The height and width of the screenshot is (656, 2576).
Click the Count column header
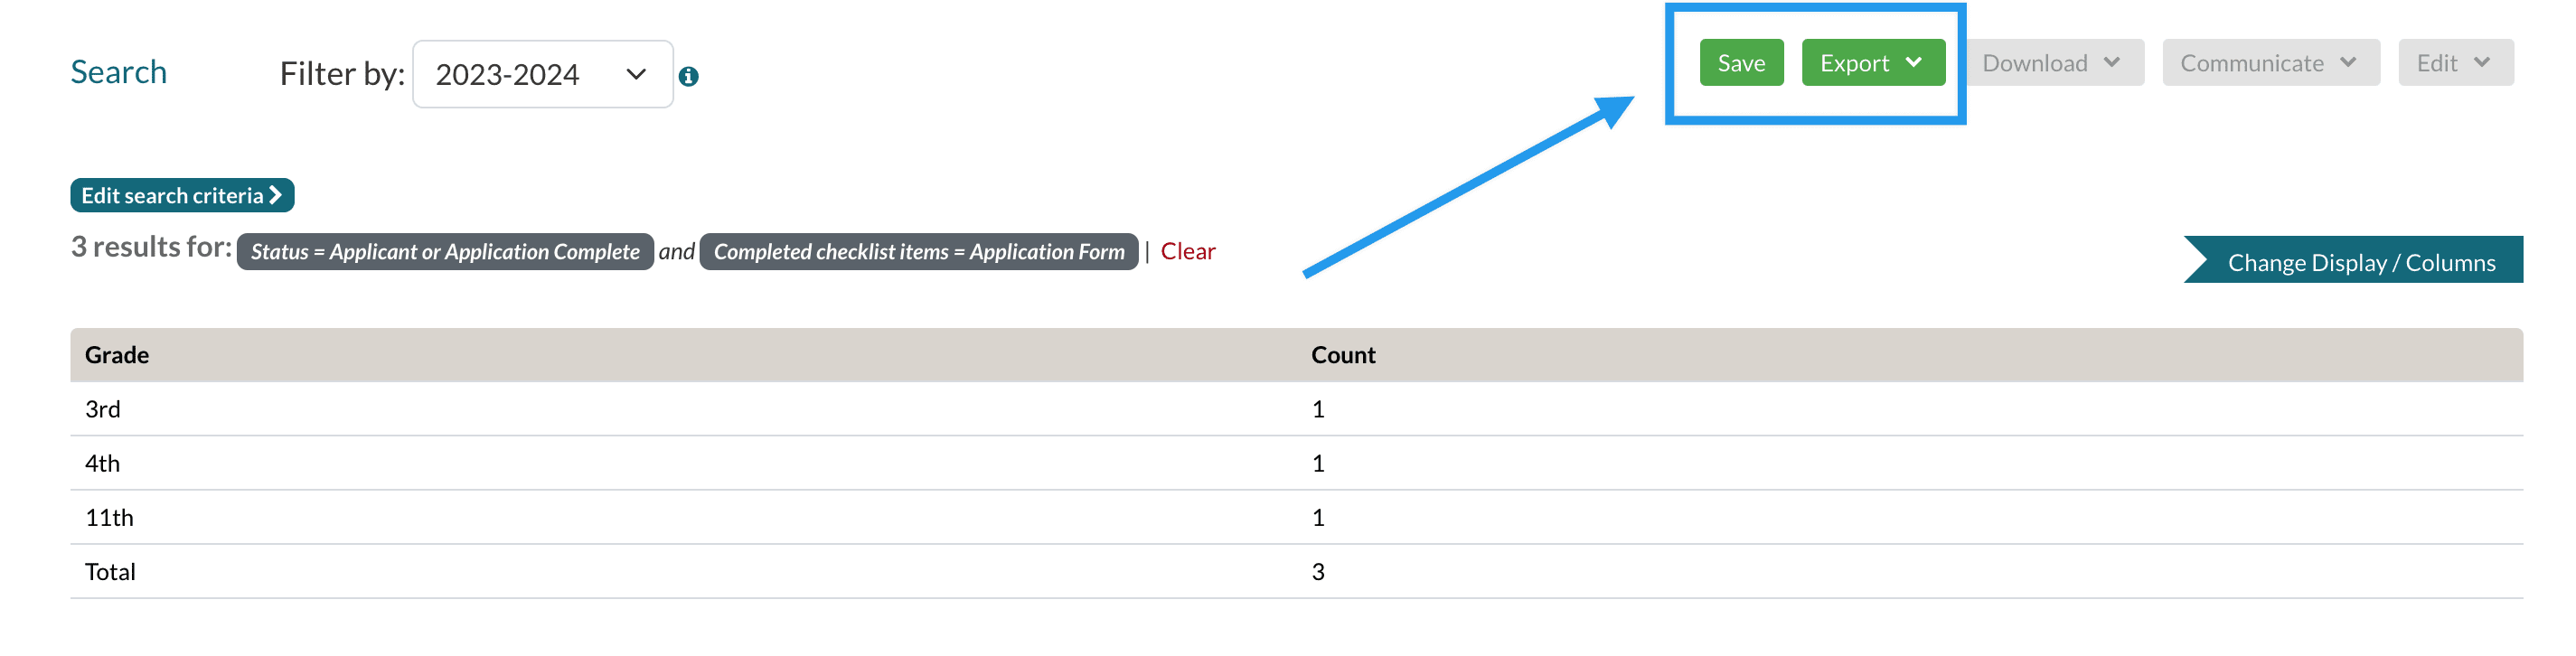(x=1343, y=355)
